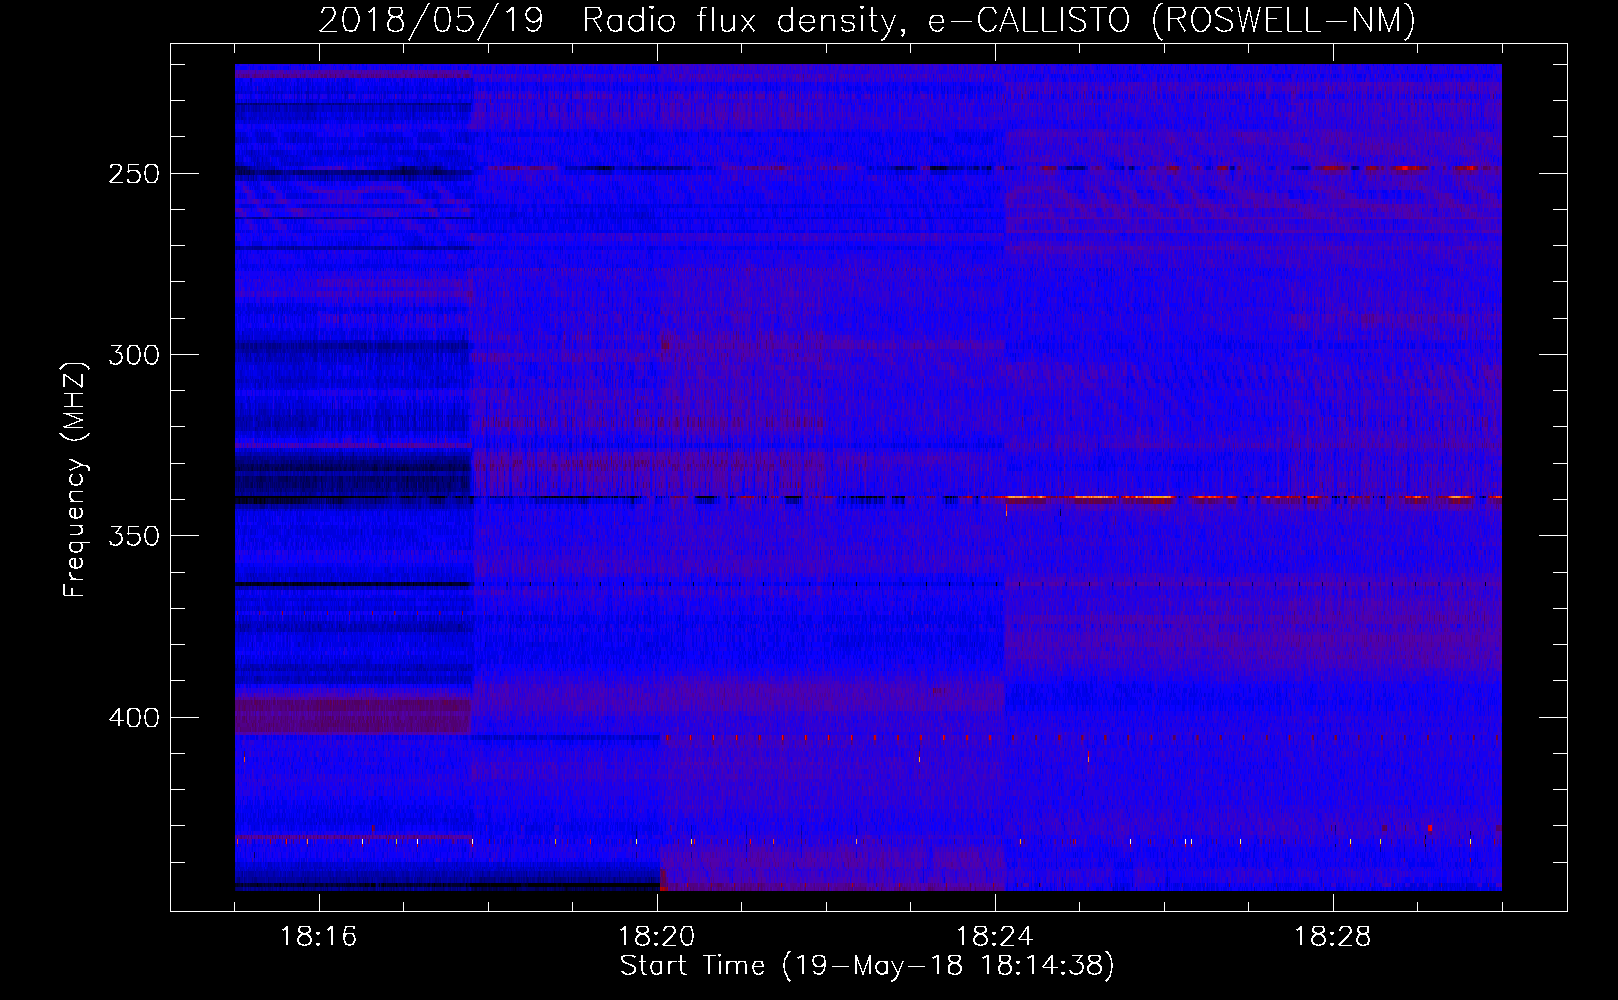Click the 18:20 time tick label

coord(657,937)
